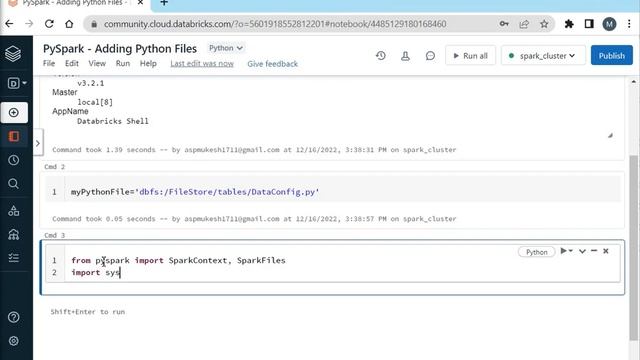Open the View menu
The image size is (640, 360).
click(97, 64)
